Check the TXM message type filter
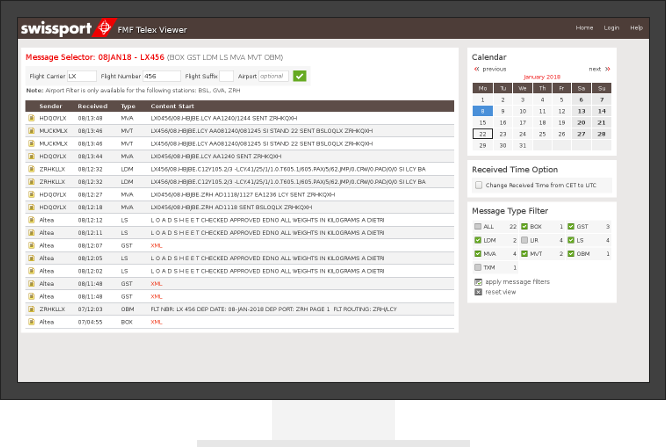Image resolution: width=666 pixels, height=447 pixels. [478, 268]
